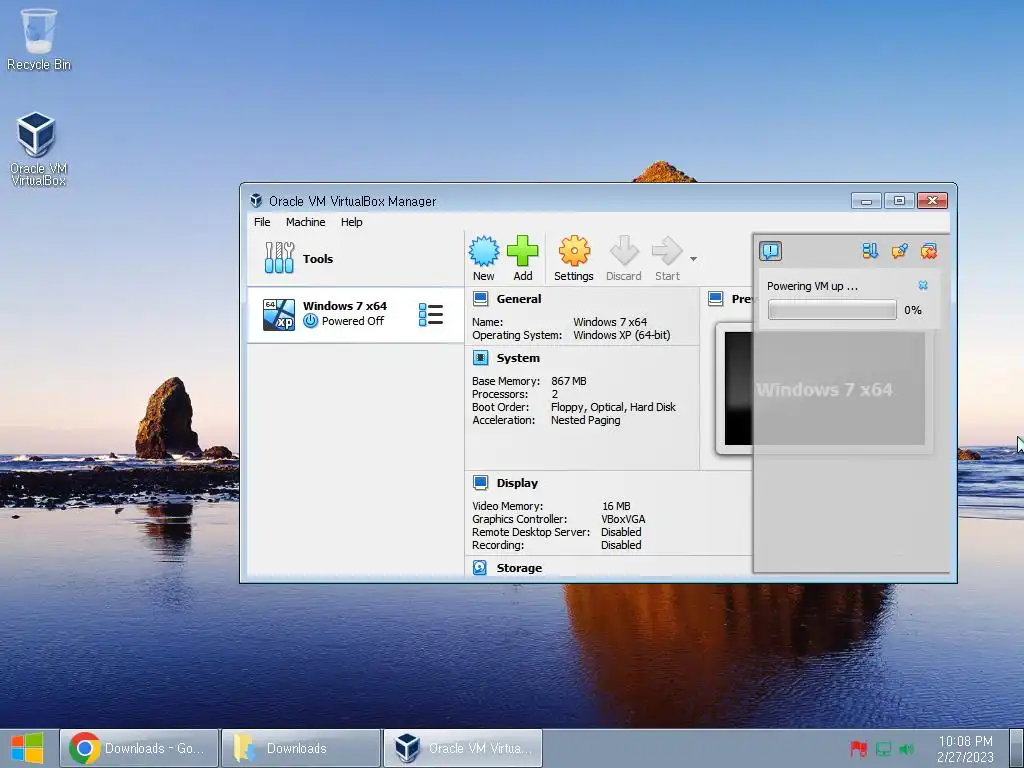
Task: Click the Windows 7 x64 preview thumbnail
Action: (x=824, y=388)
